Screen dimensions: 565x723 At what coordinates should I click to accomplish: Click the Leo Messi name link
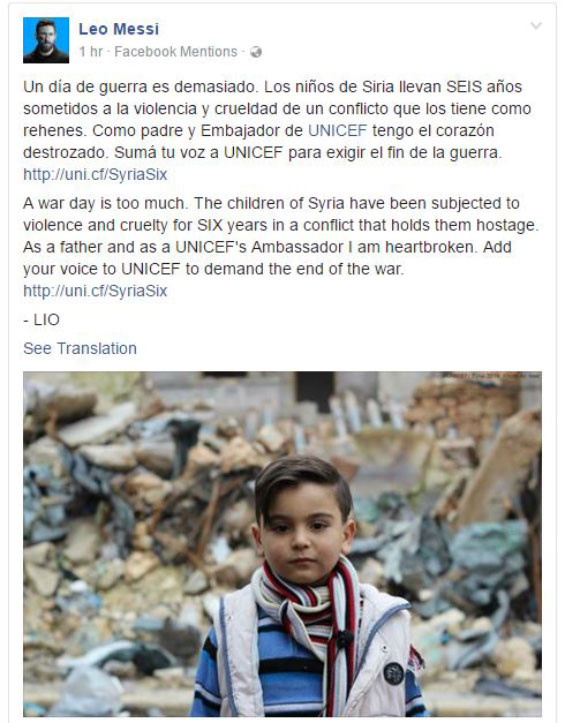coord(119,29)
